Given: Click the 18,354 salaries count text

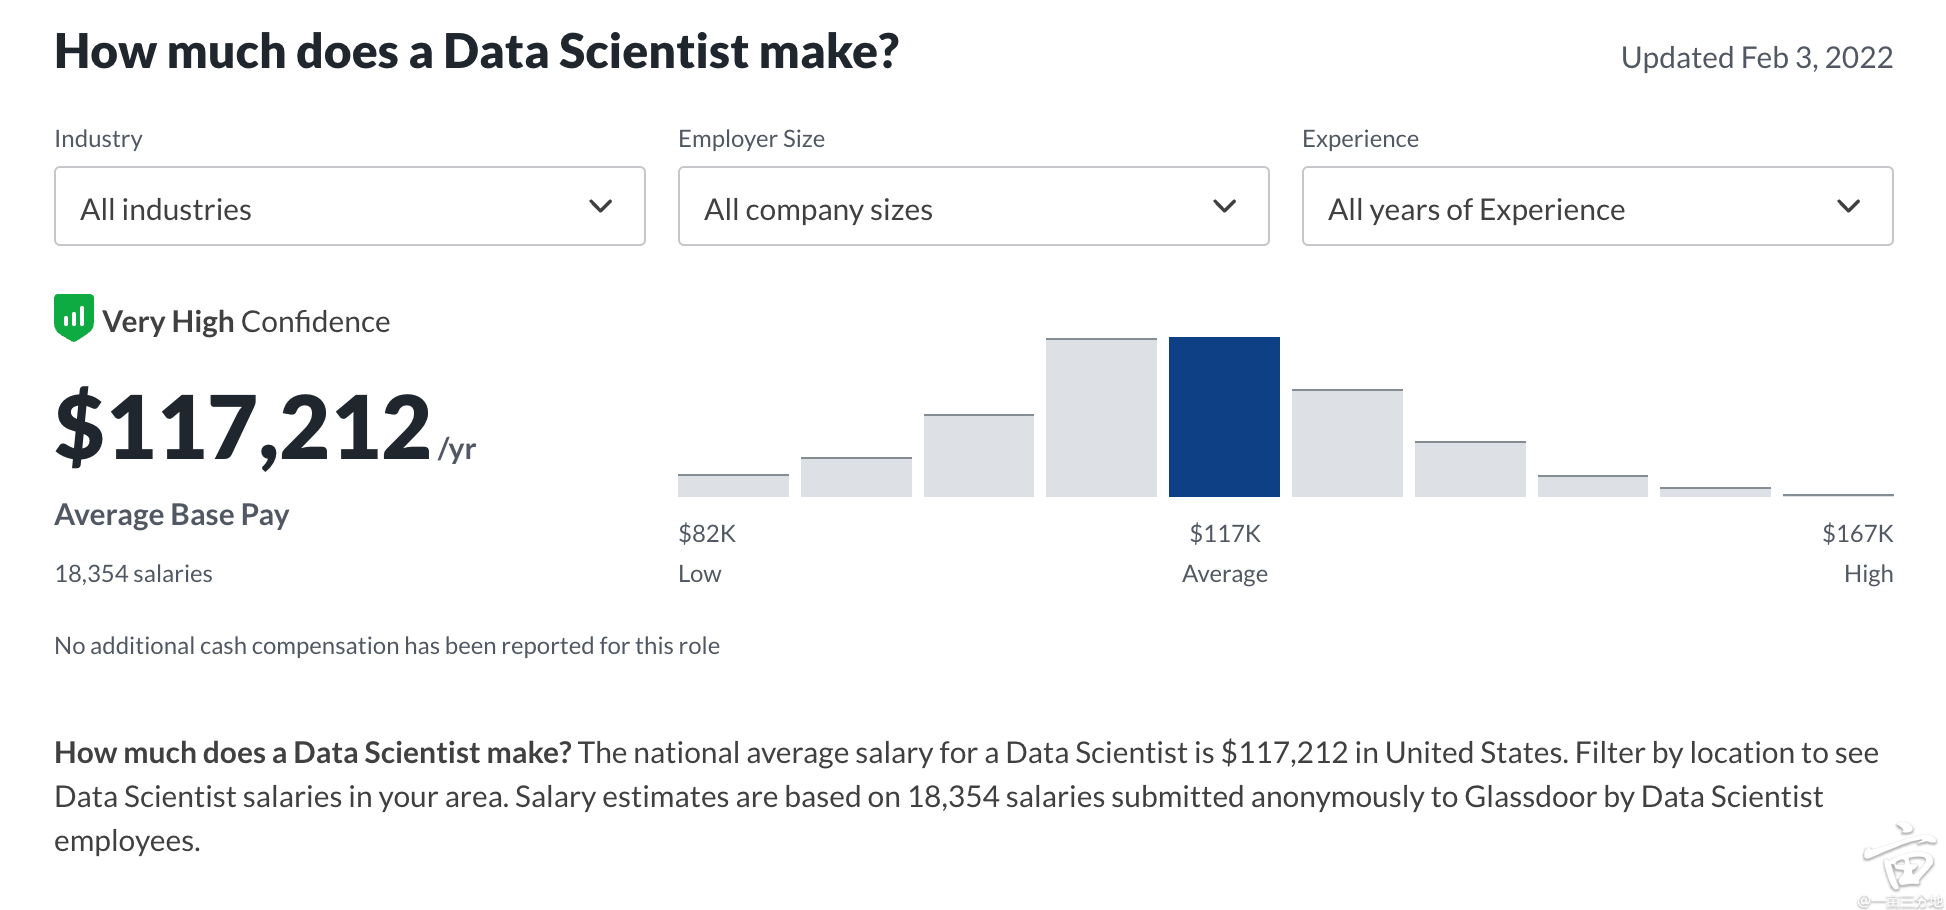Looking at the screenshot, I should (x=133, y=574).
